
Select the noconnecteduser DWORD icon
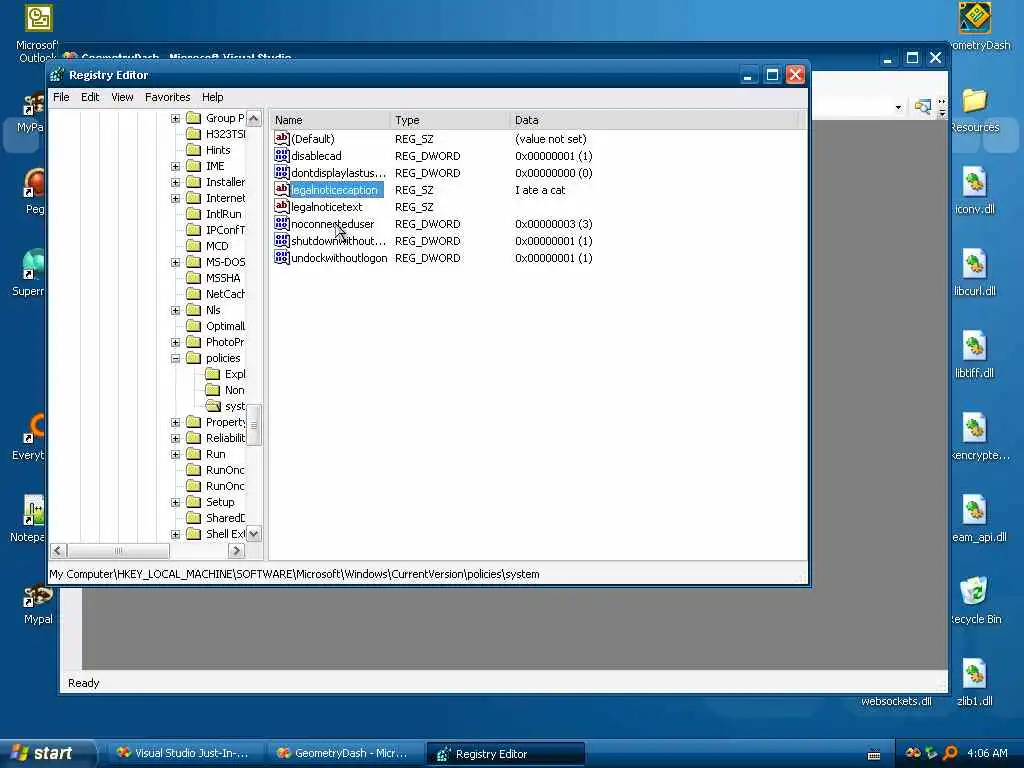(x=281, y=223)
